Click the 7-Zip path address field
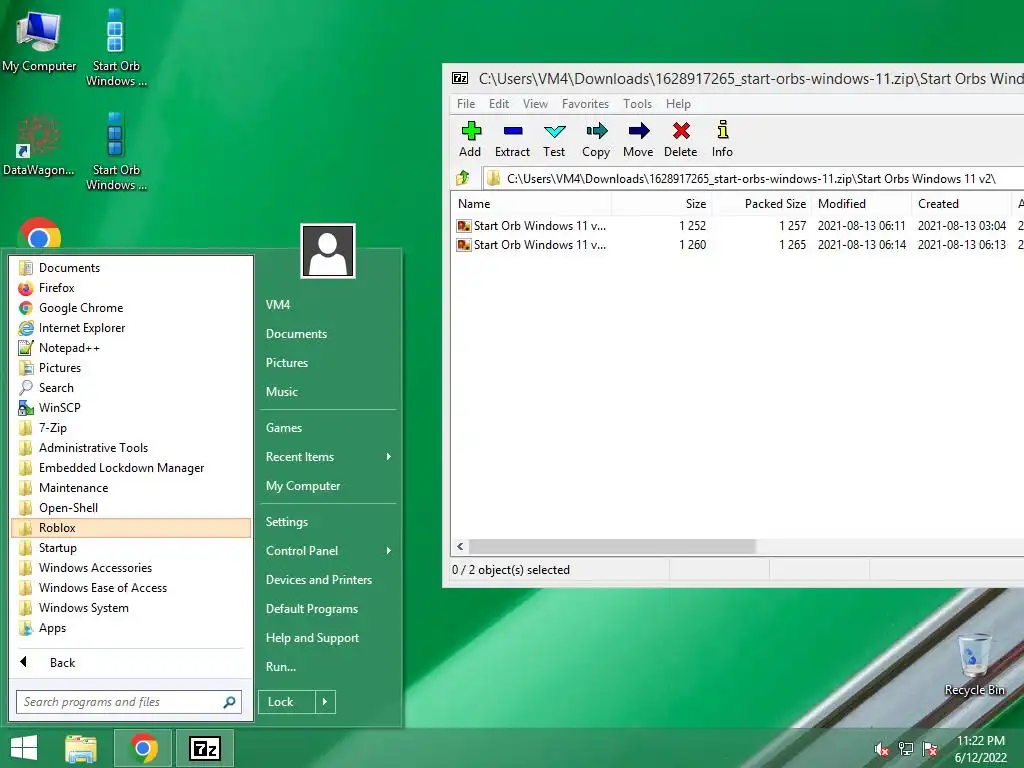 click(753, 178)
